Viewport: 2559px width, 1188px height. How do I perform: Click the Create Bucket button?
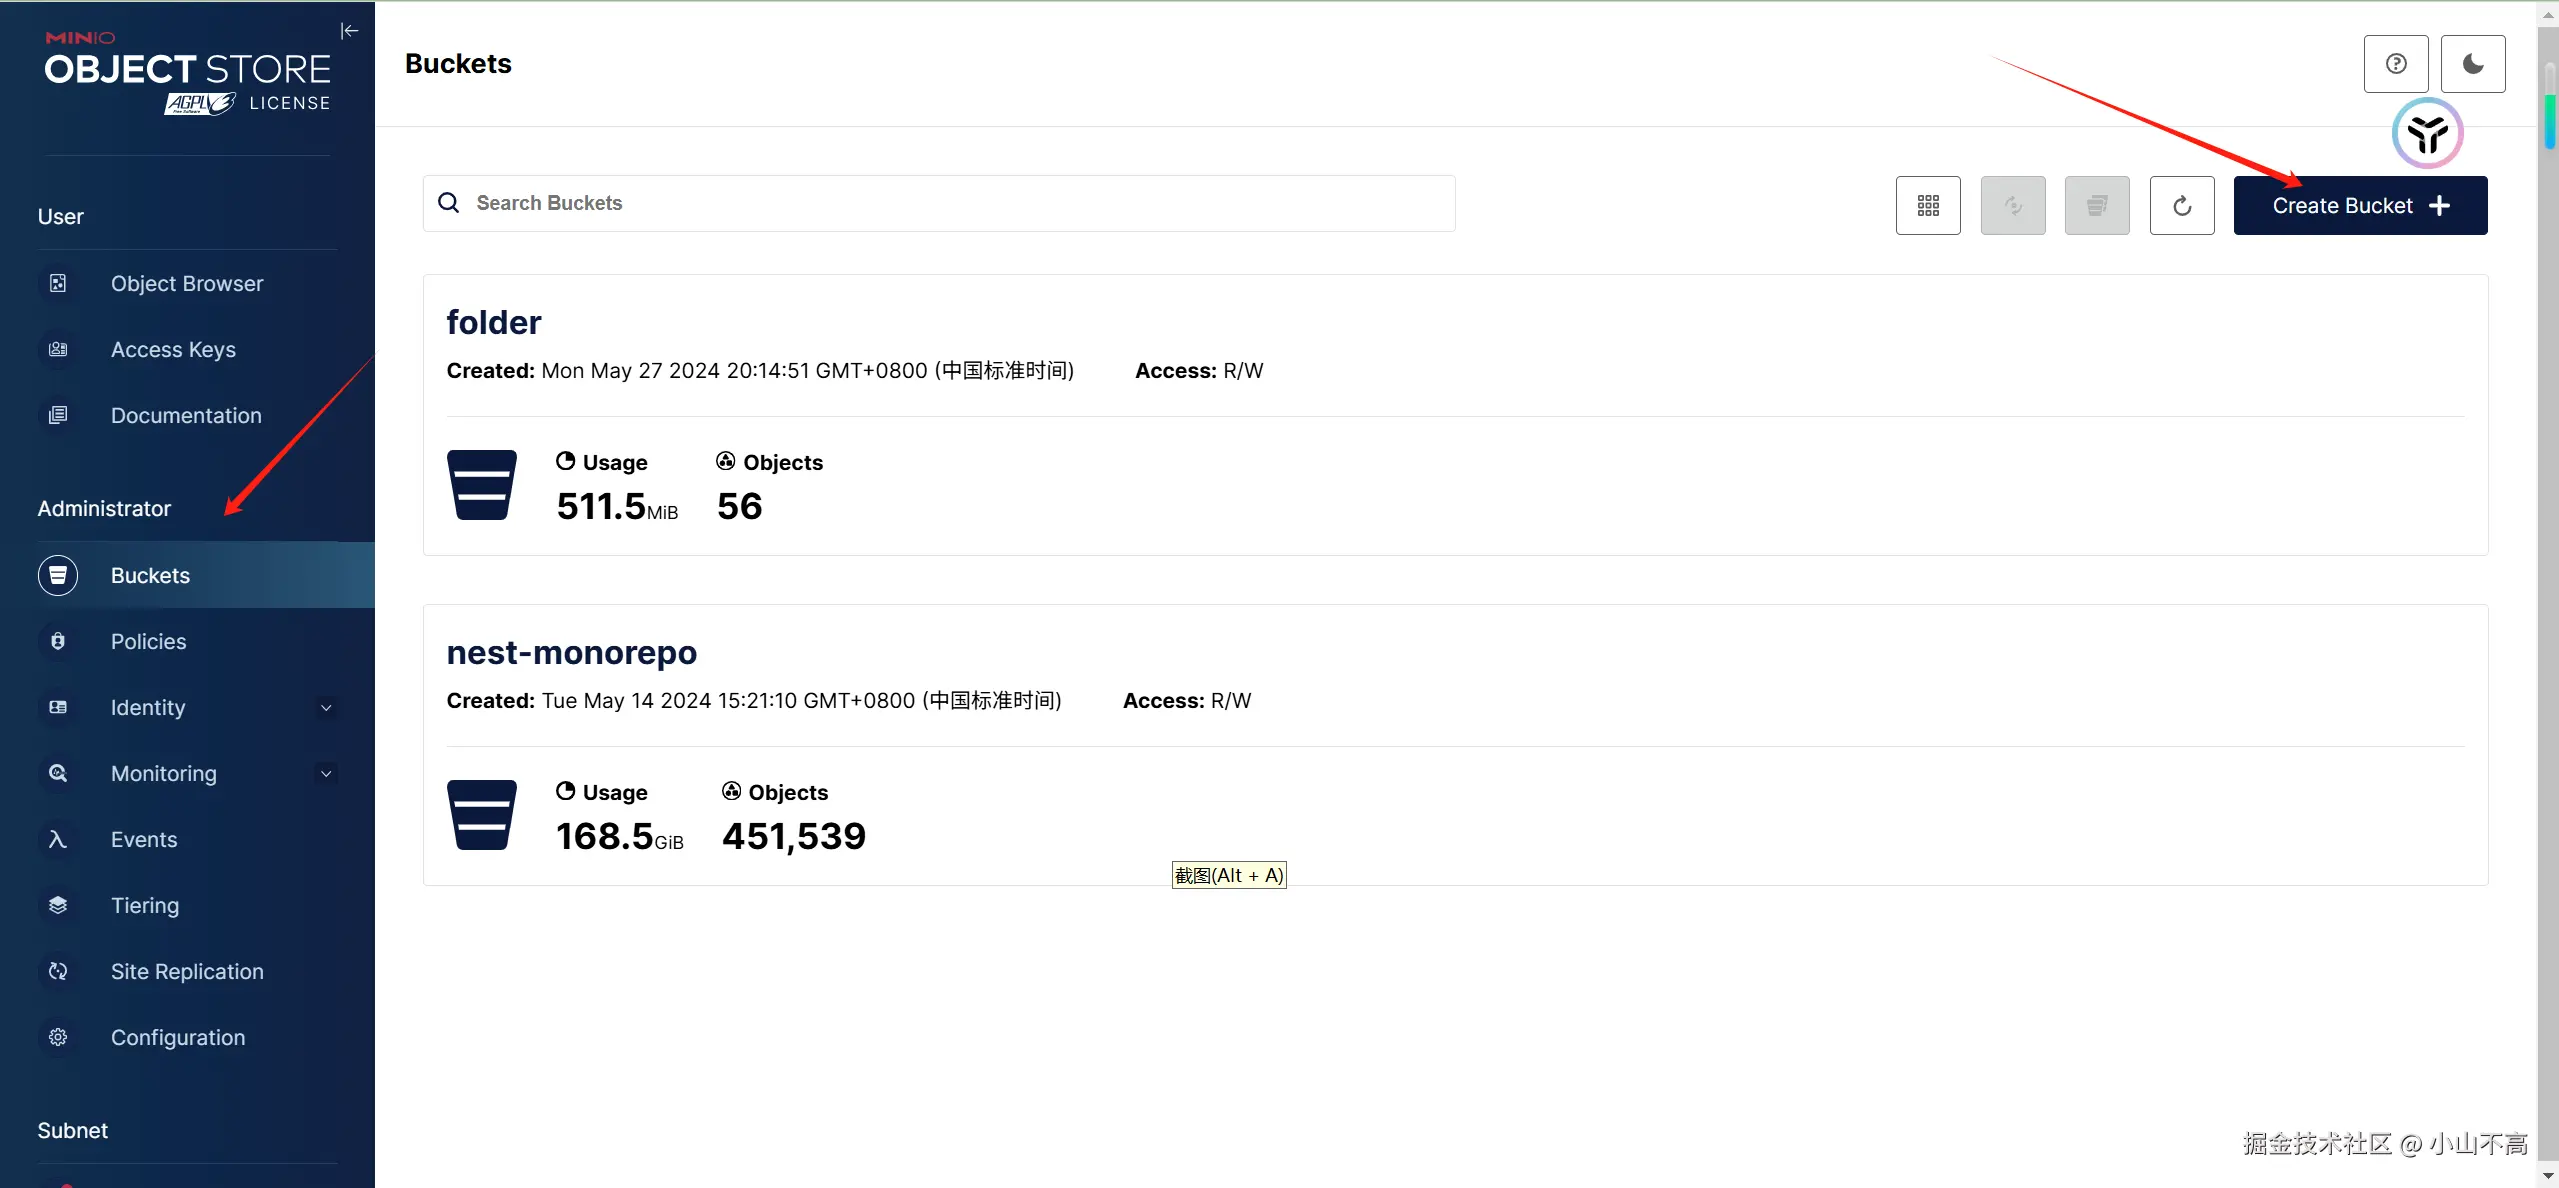2360,206
